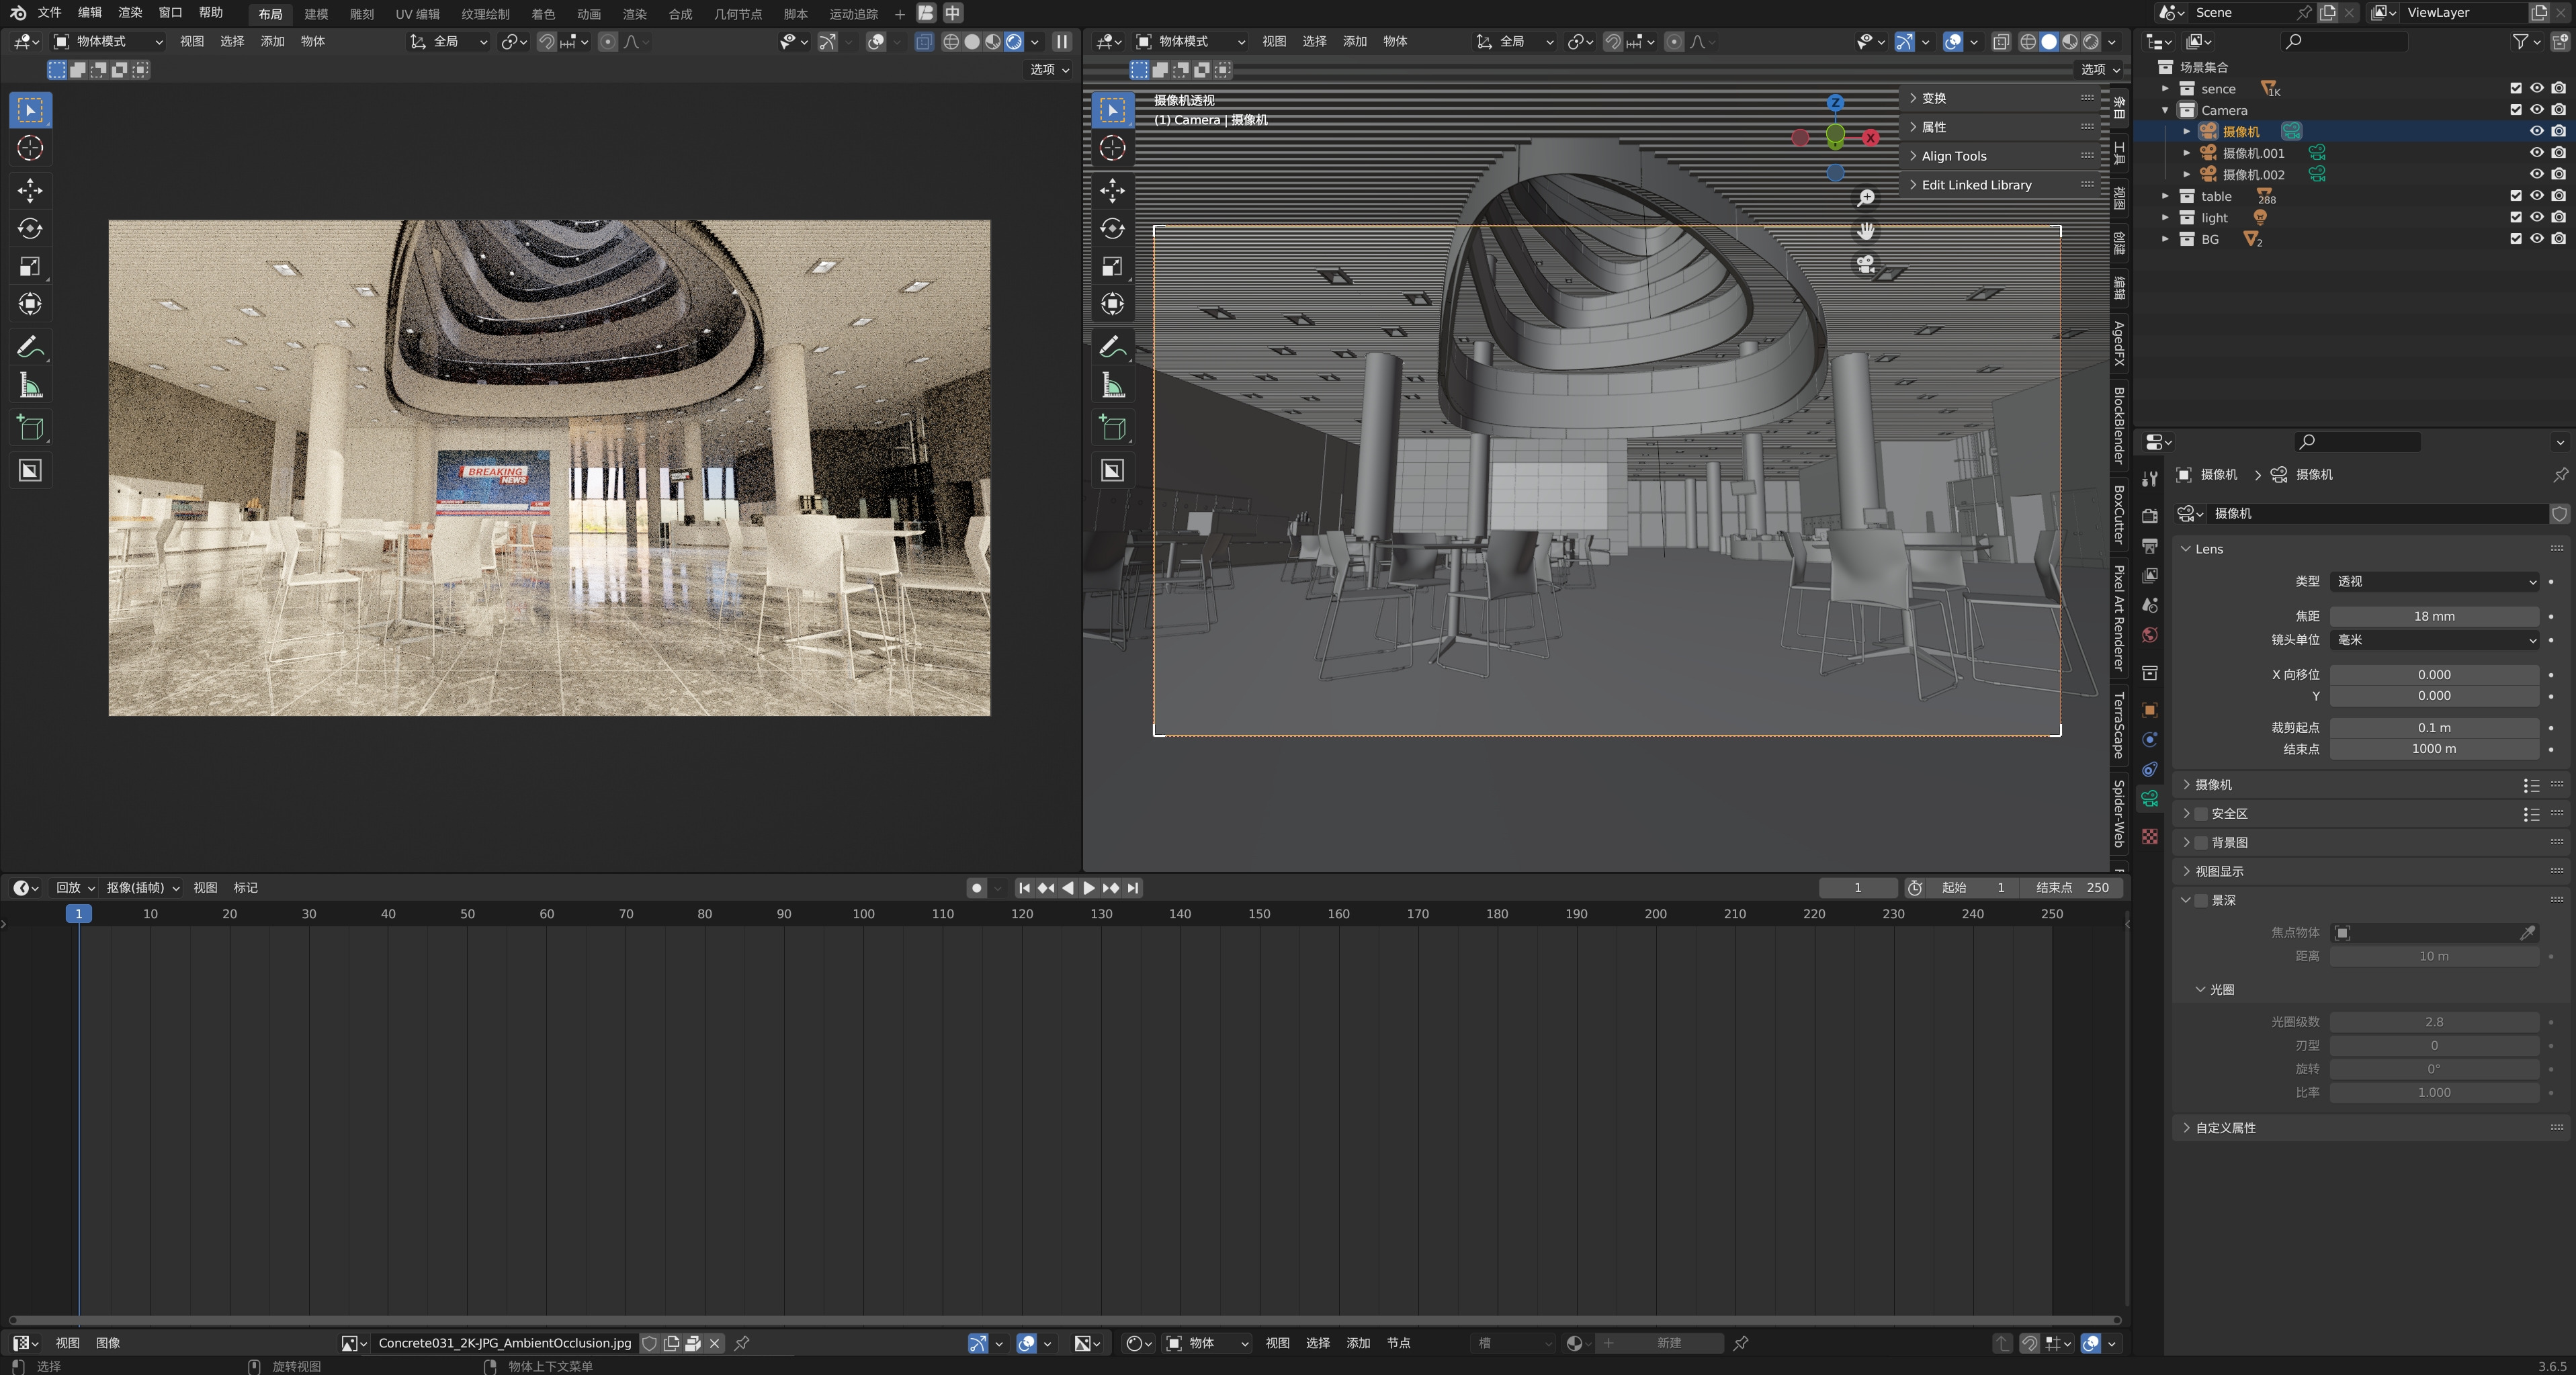
Task: Select the Scale tool in left viewport
Action: tap(30, 266)
